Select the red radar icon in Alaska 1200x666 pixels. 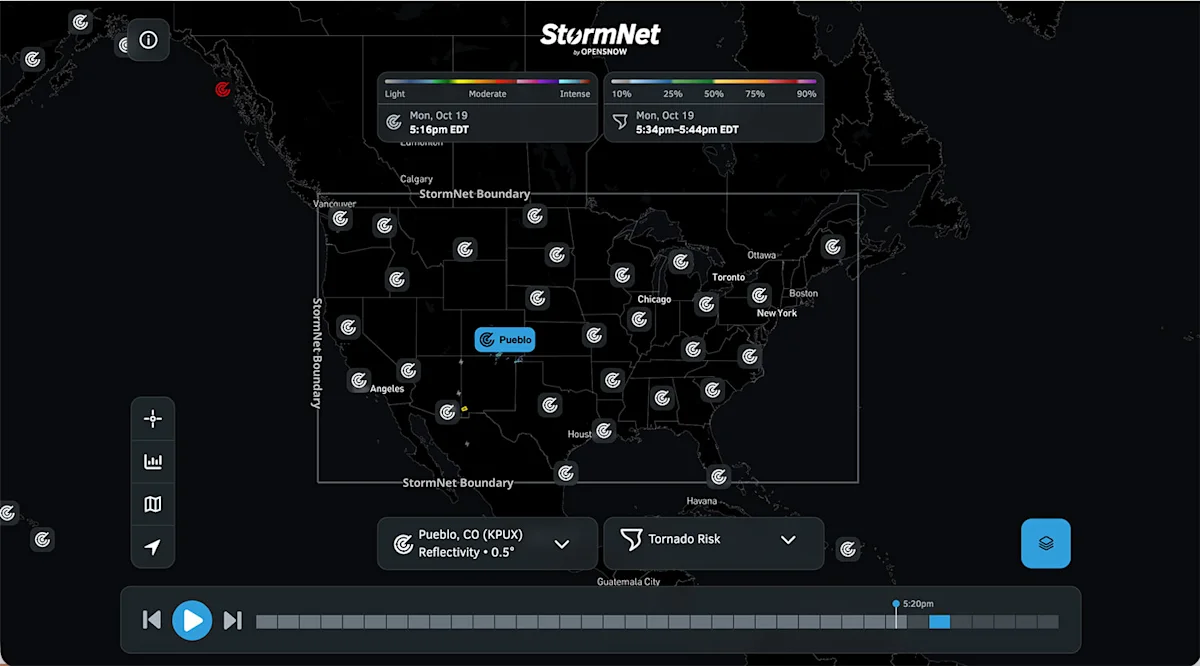pos(223,89)
